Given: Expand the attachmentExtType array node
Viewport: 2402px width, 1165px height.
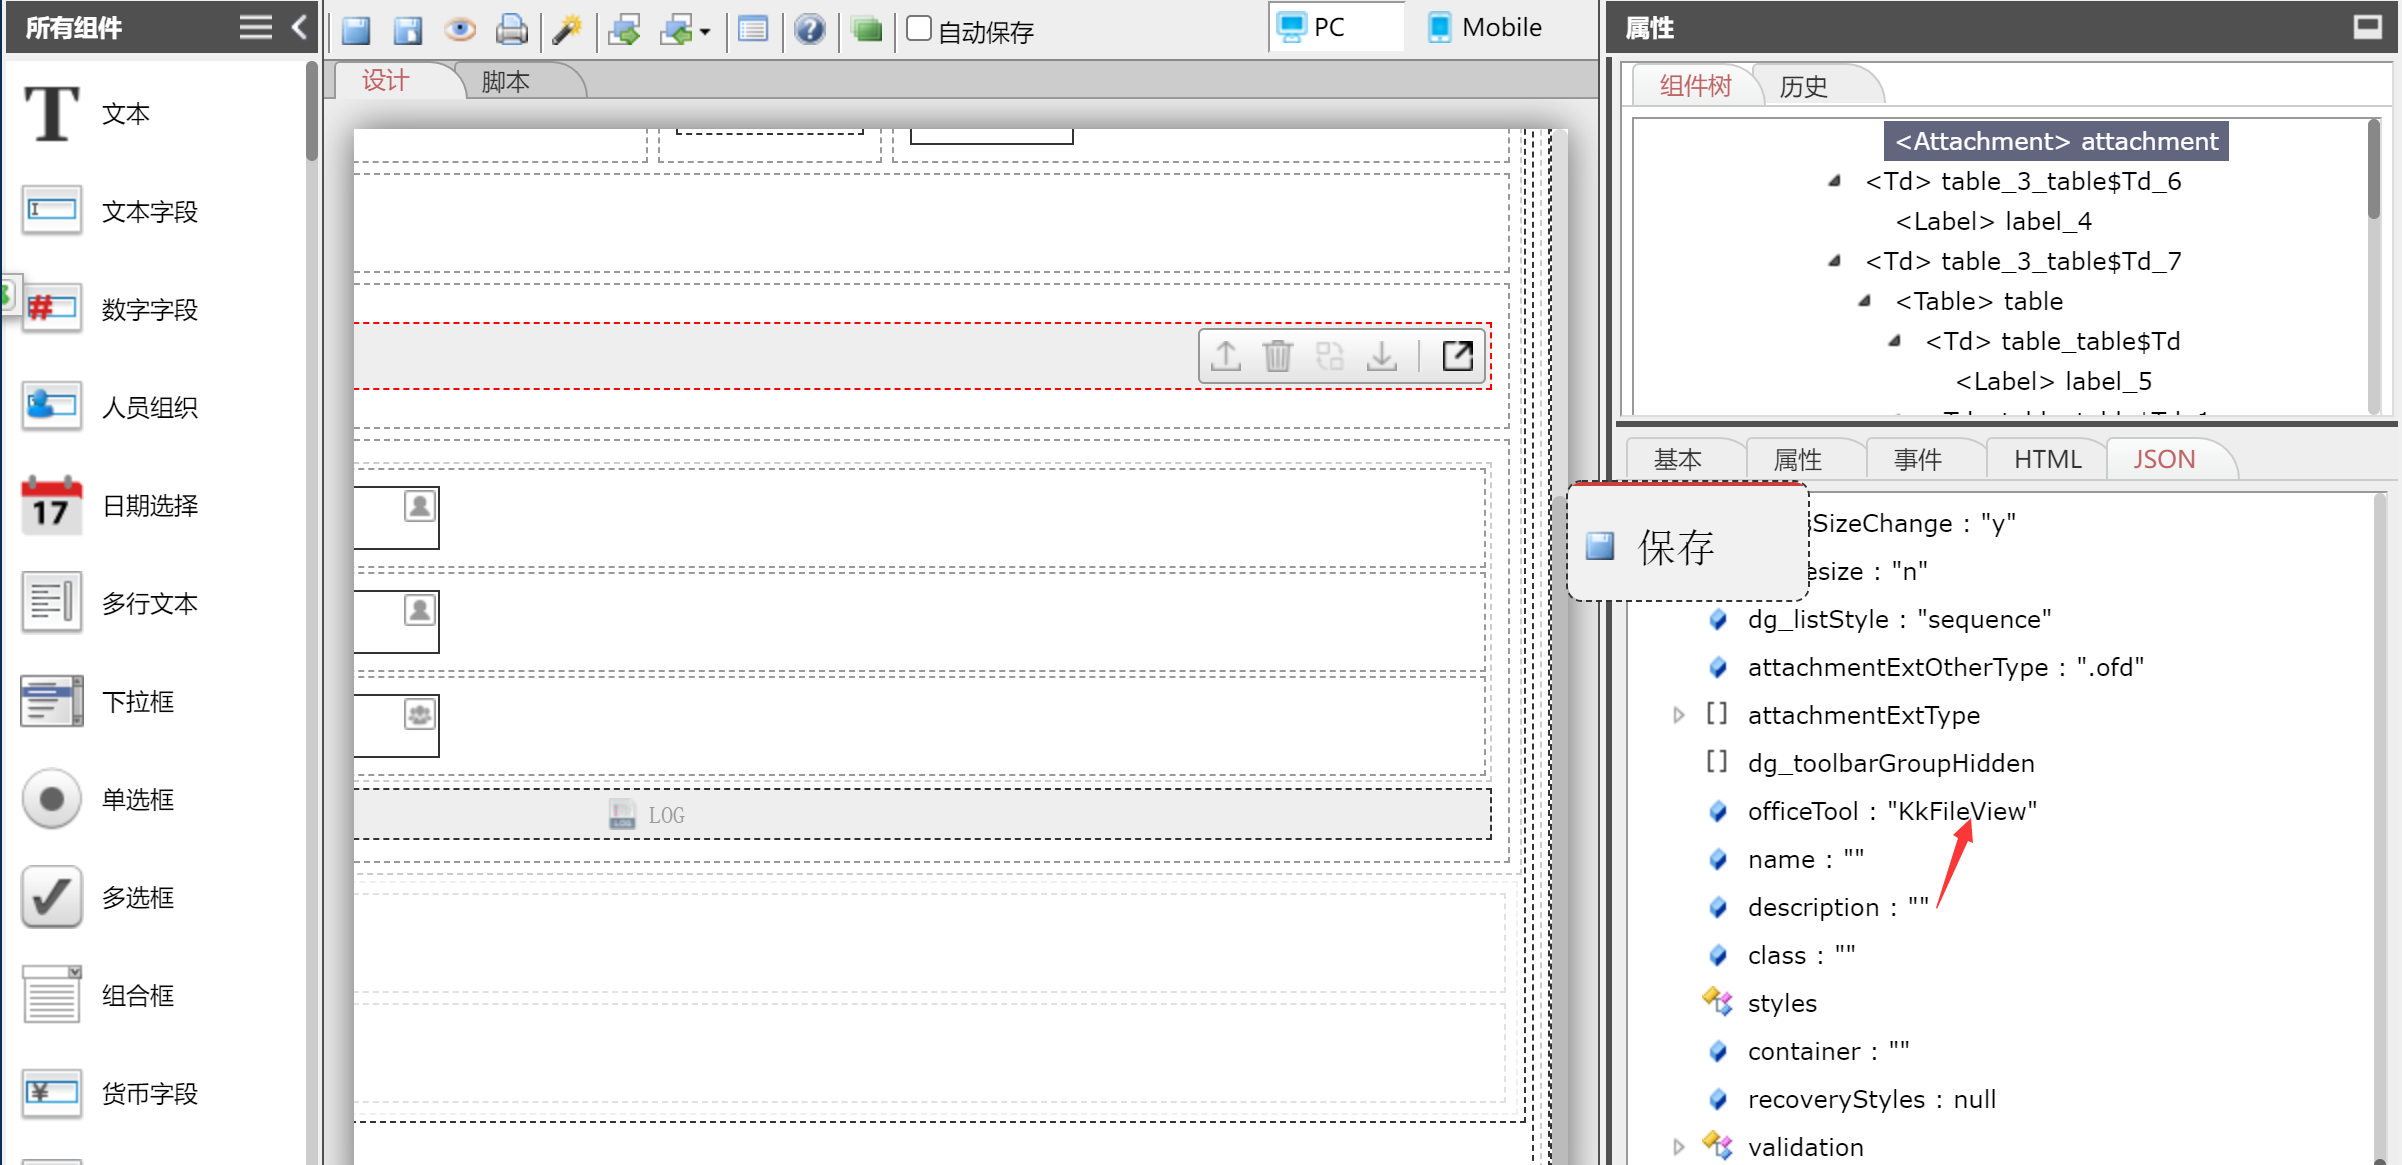Looking at the screenshot, I should click(x=1679, y=715).
